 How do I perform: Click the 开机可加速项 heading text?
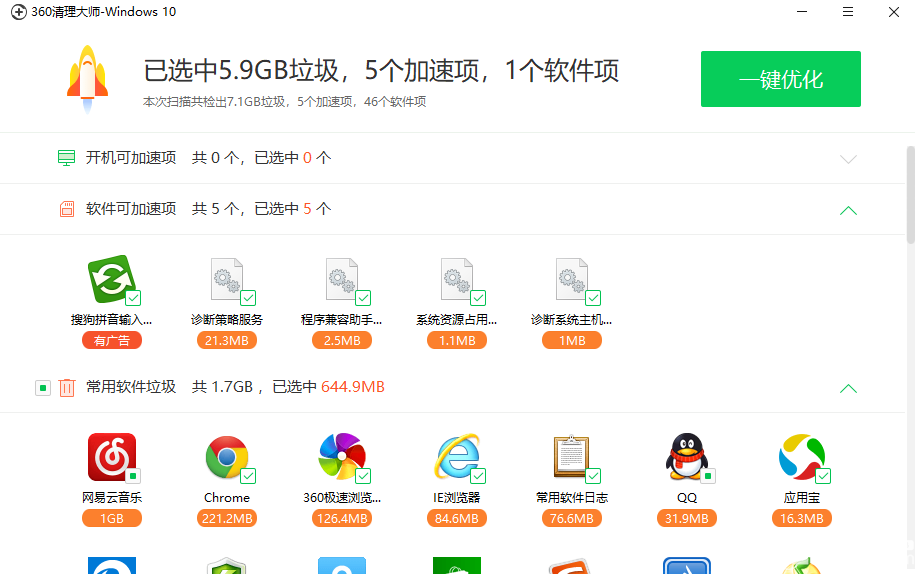point(131,158)
